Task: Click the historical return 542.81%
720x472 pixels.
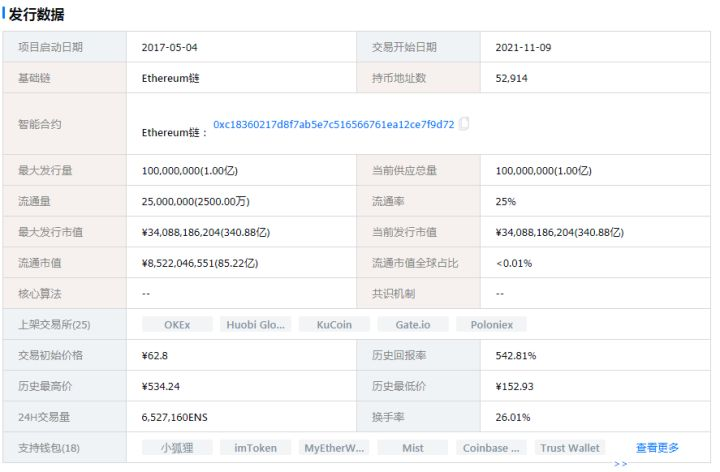Action: pos(516,355)
